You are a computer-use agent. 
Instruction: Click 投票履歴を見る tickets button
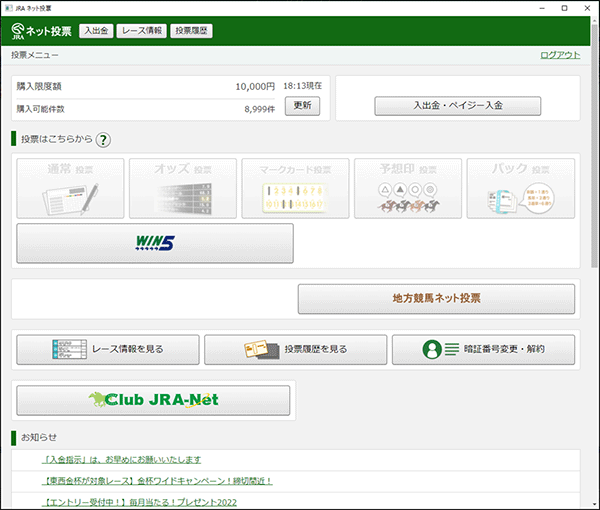click(x=295, y=349)
